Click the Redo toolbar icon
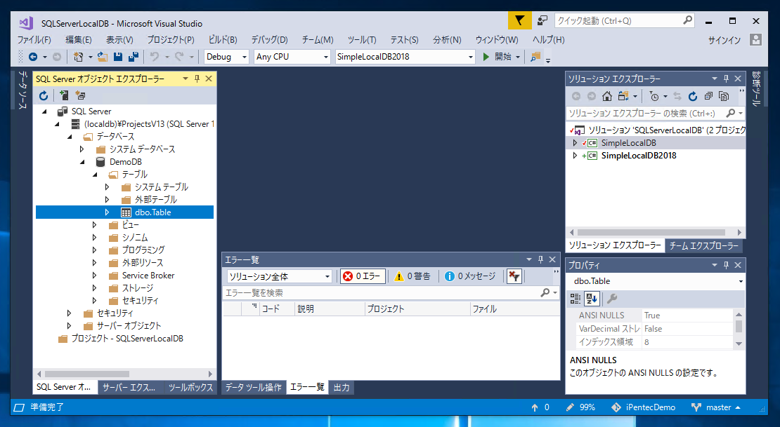This screenshot has height=427, width=780. pos(179,57)
